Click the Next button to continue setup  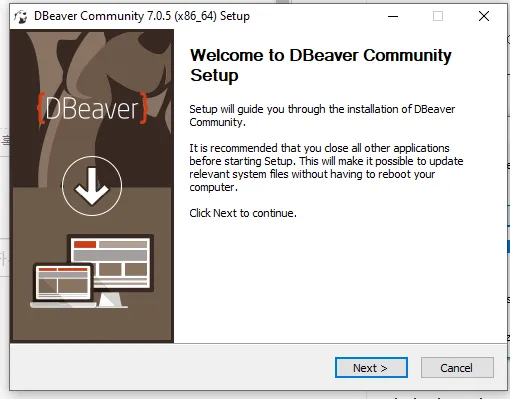(371, 368)
